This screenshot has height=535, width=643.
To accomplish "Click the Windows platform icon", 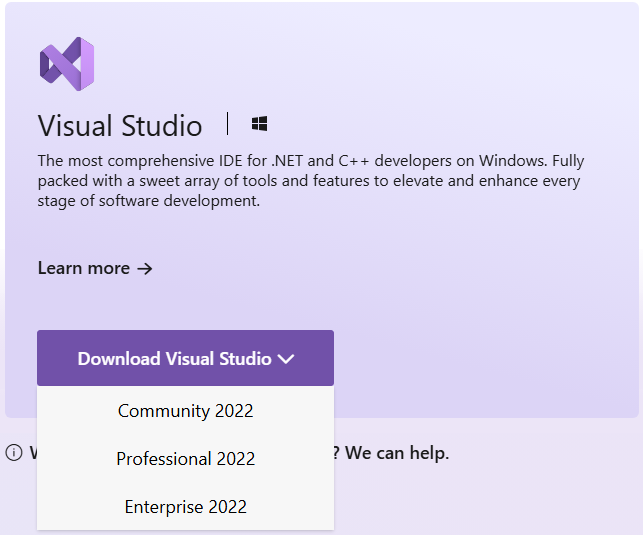I will coord(260,125).
